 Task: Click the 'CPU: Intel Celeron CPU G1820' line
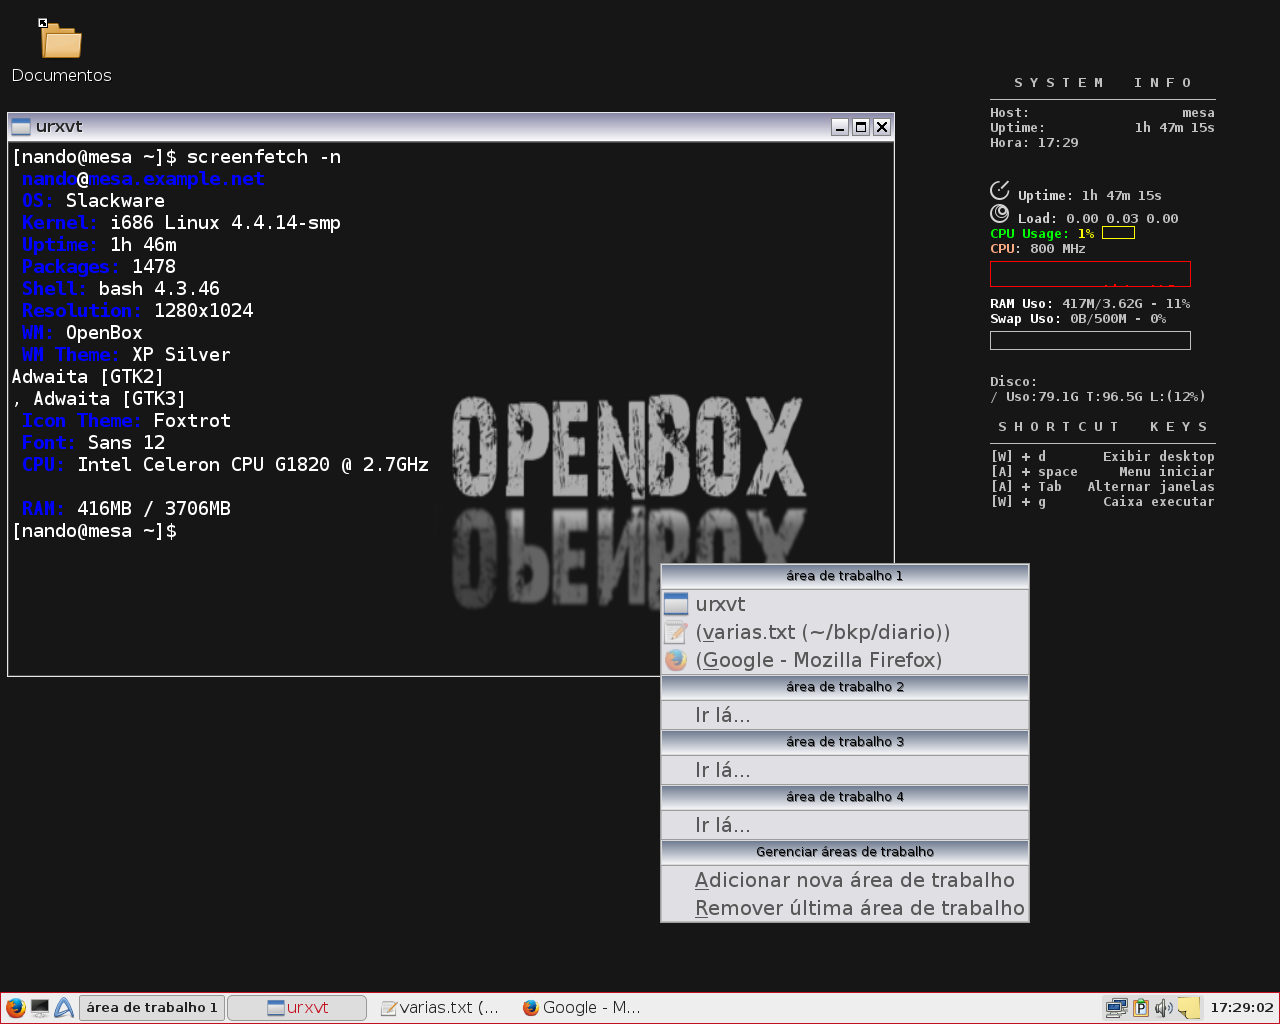coord(225,465)
